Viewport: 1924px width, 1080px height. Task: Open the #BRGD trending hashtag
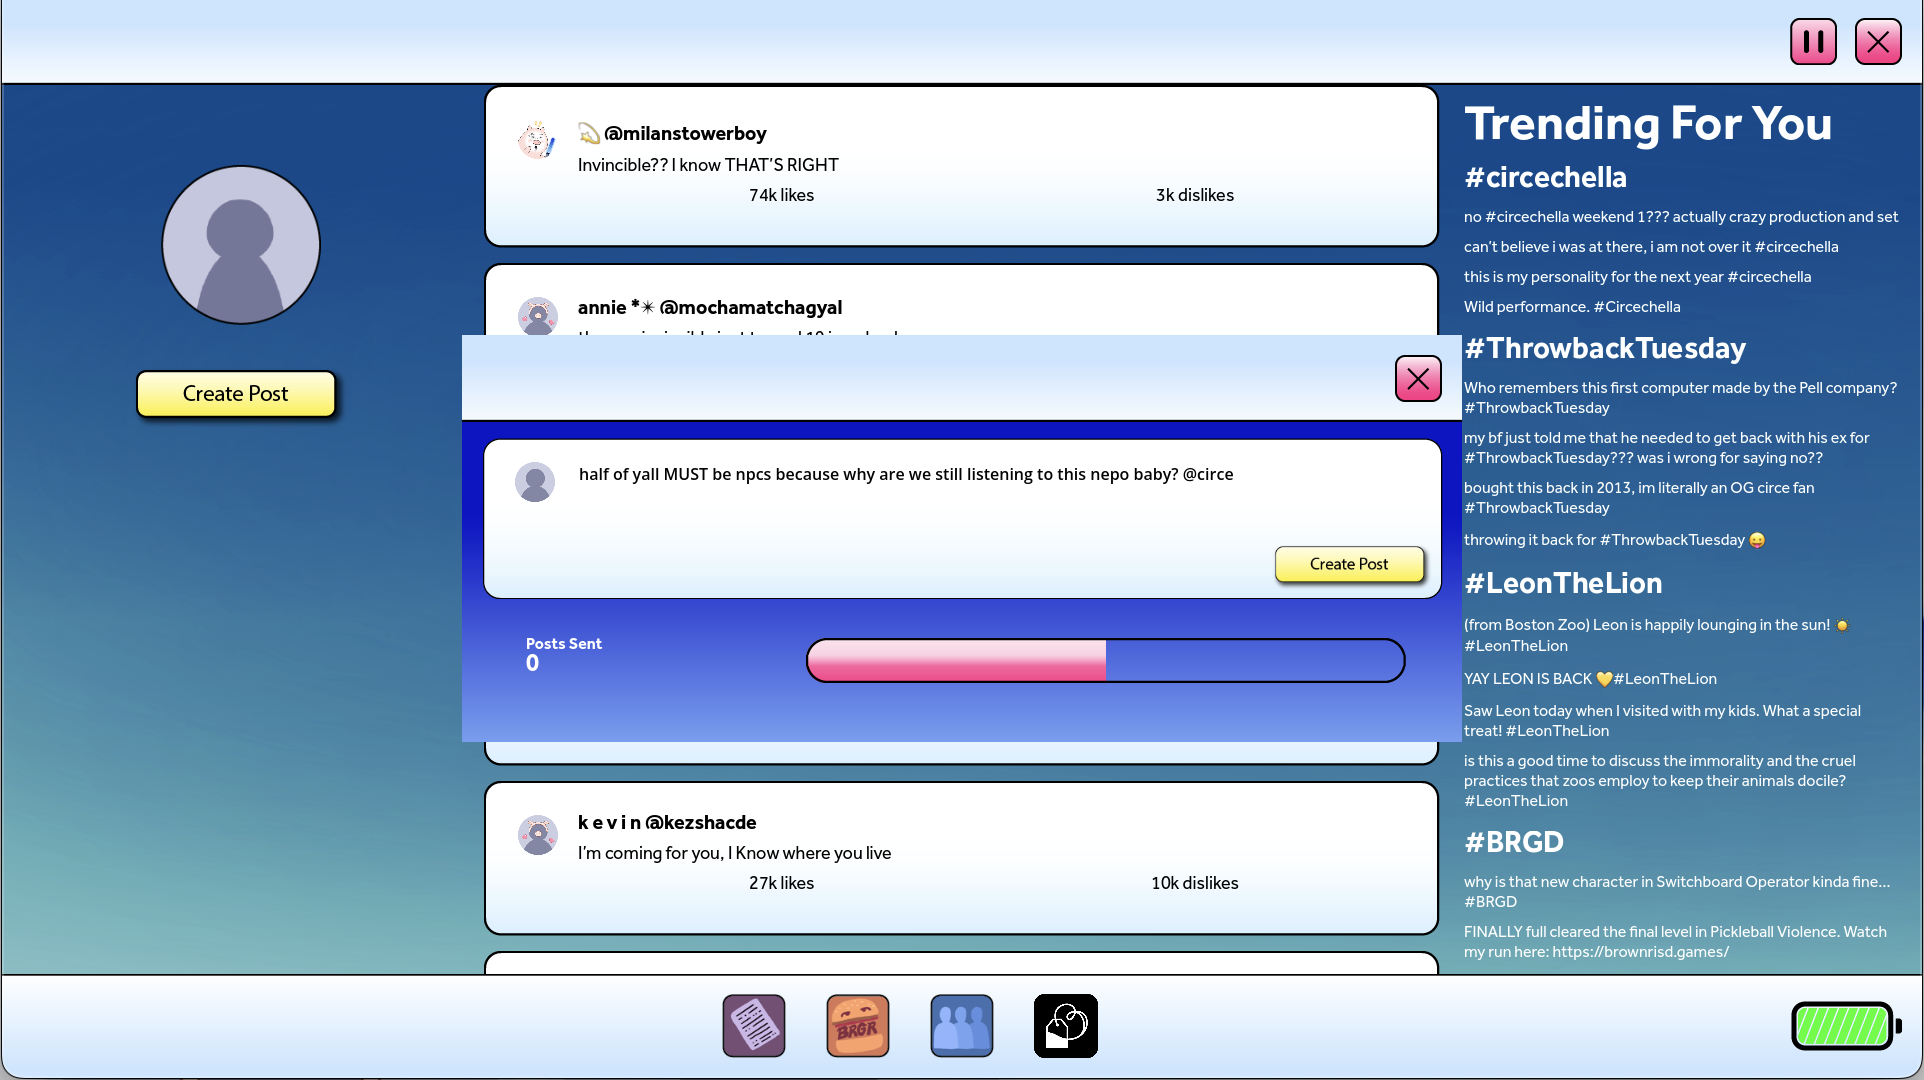pos(1513,842)
